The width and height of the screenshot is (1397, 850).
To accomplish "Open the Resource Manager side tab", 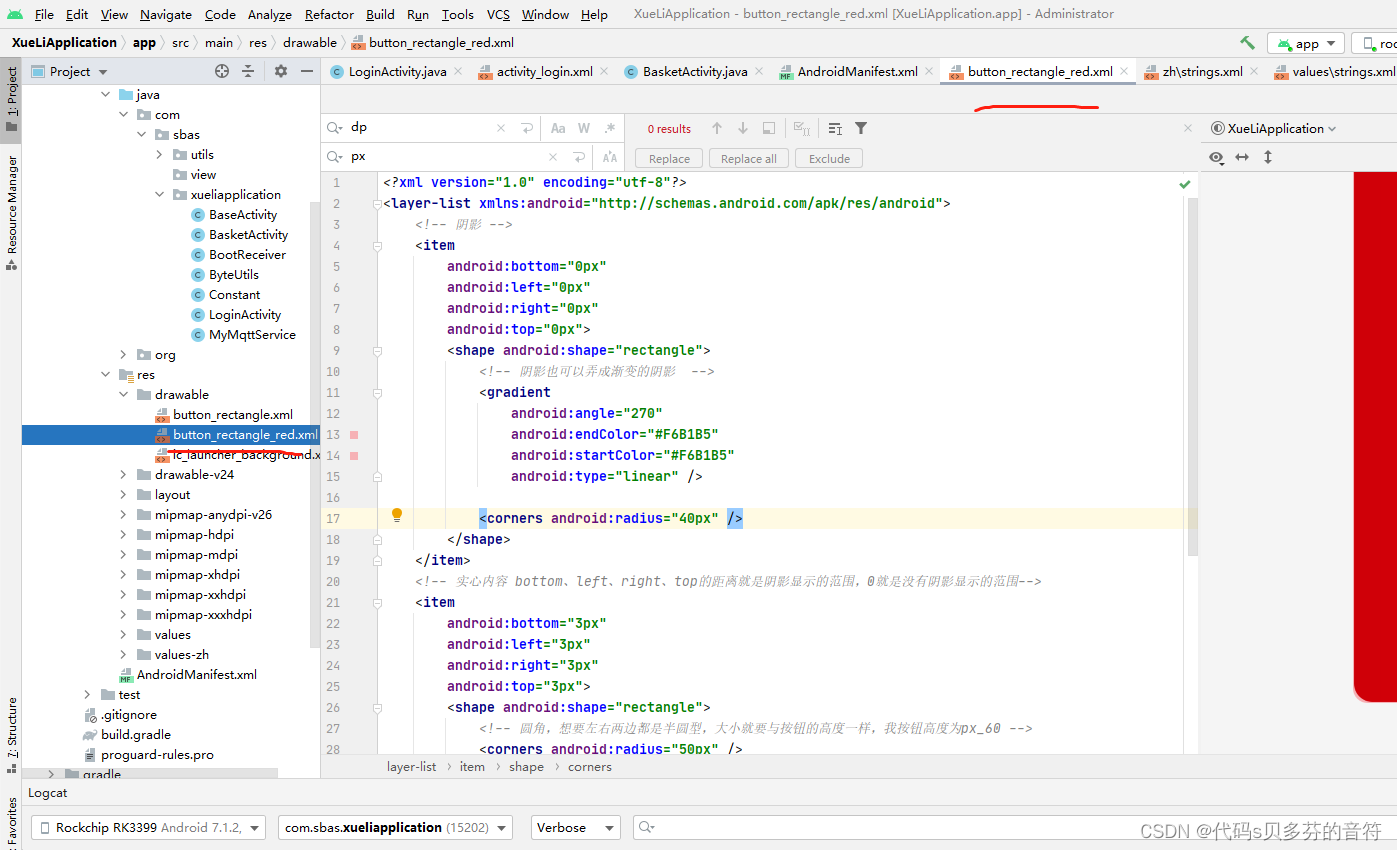I will 11,212.
